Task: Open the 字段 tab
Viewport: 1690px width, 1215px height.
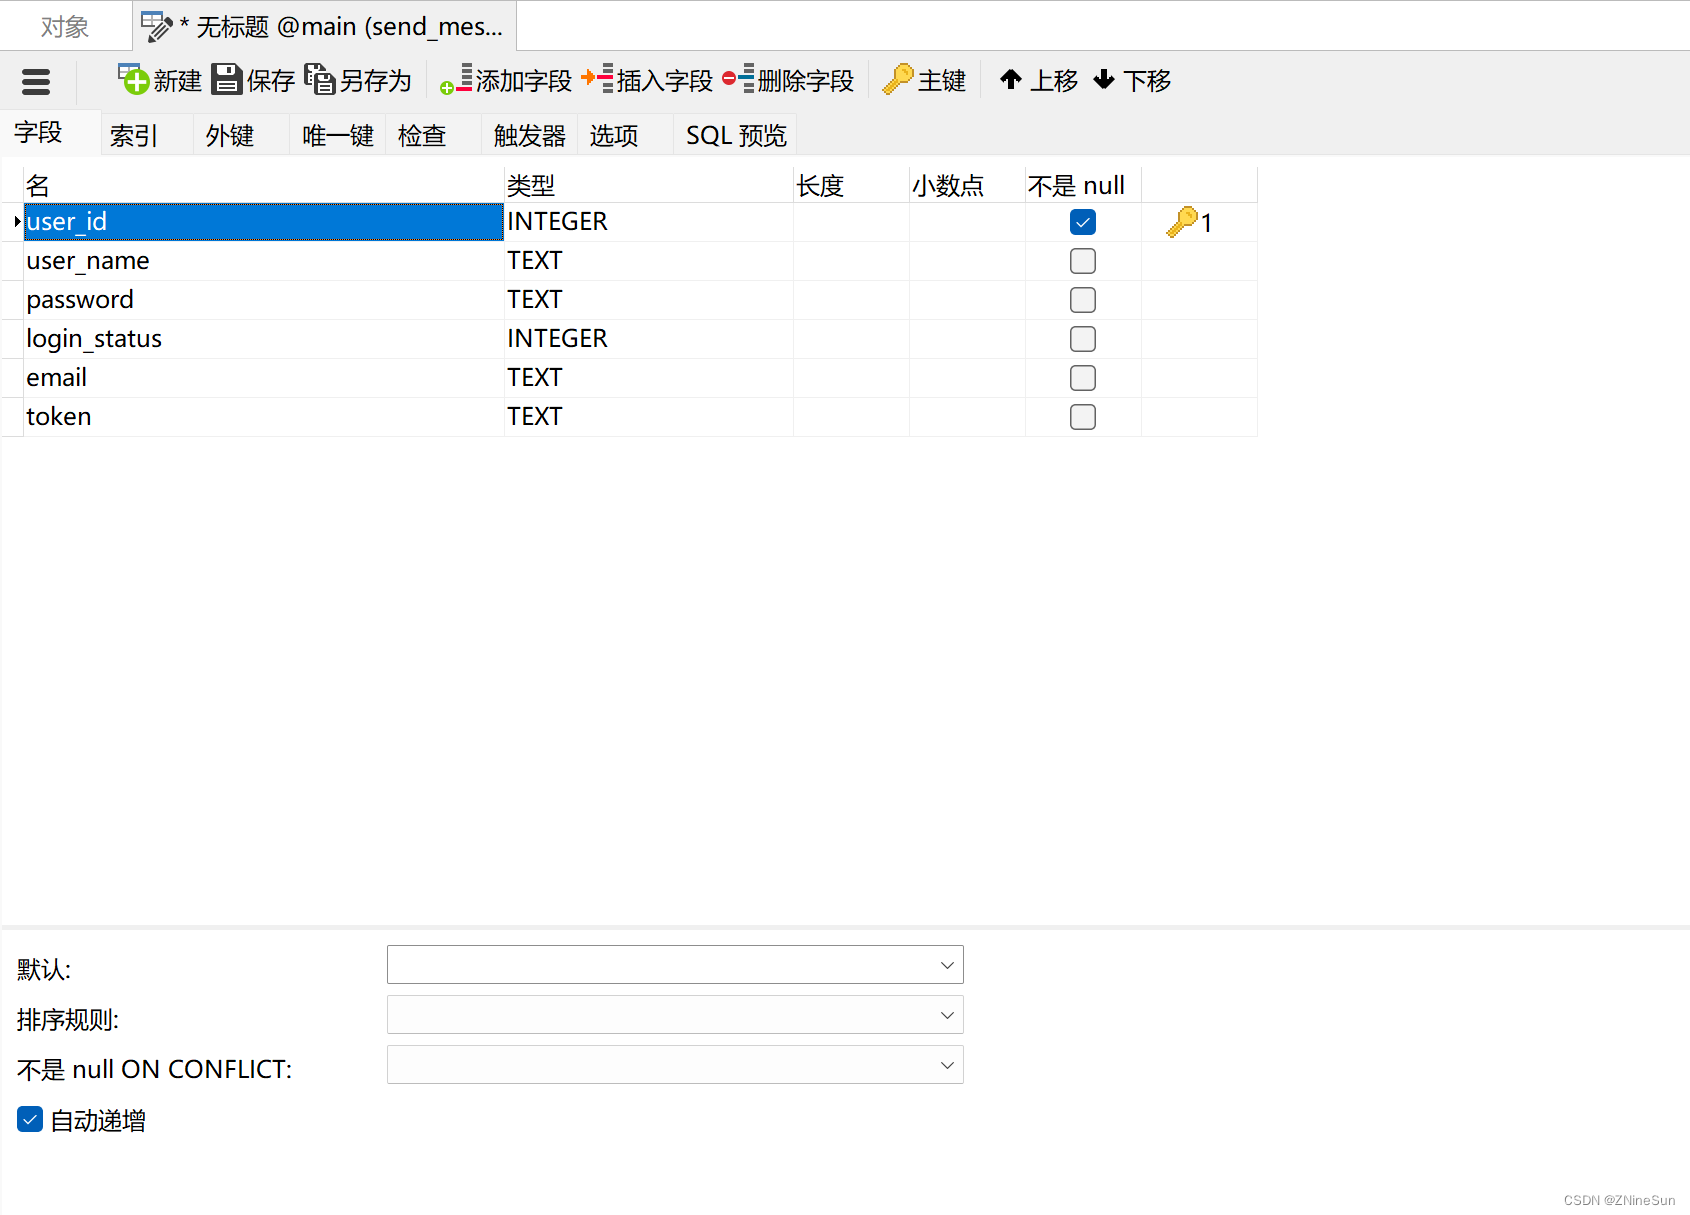Action: [50, 133]
